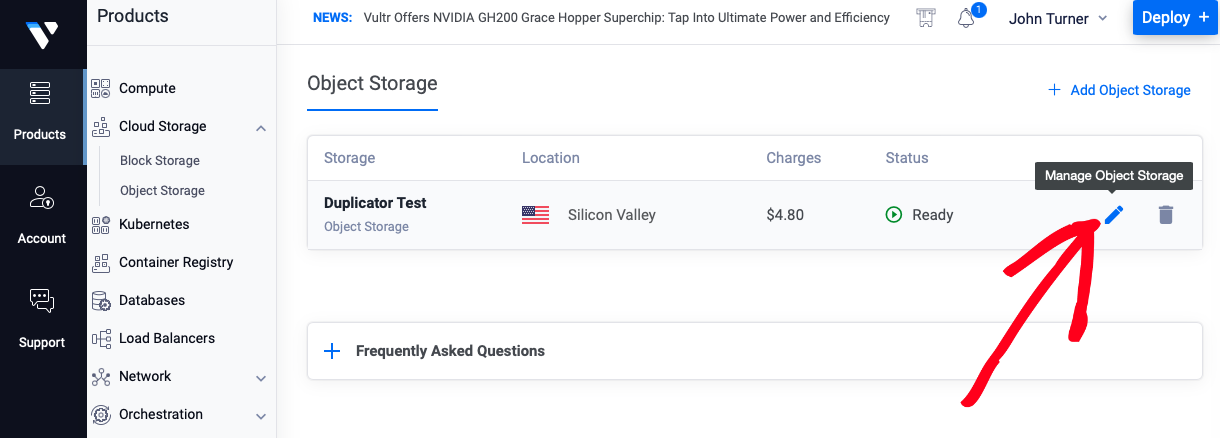Open Kubernetes in the sidebar
Screen dimensions: 1220x438
153,224
